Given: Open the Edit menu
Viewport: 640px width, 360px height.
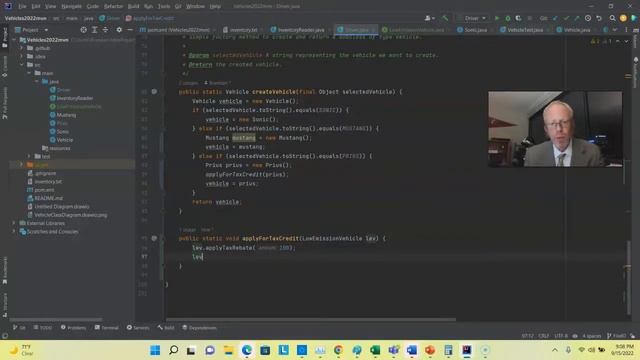Looking at the screenshot, I should [36, 6].
